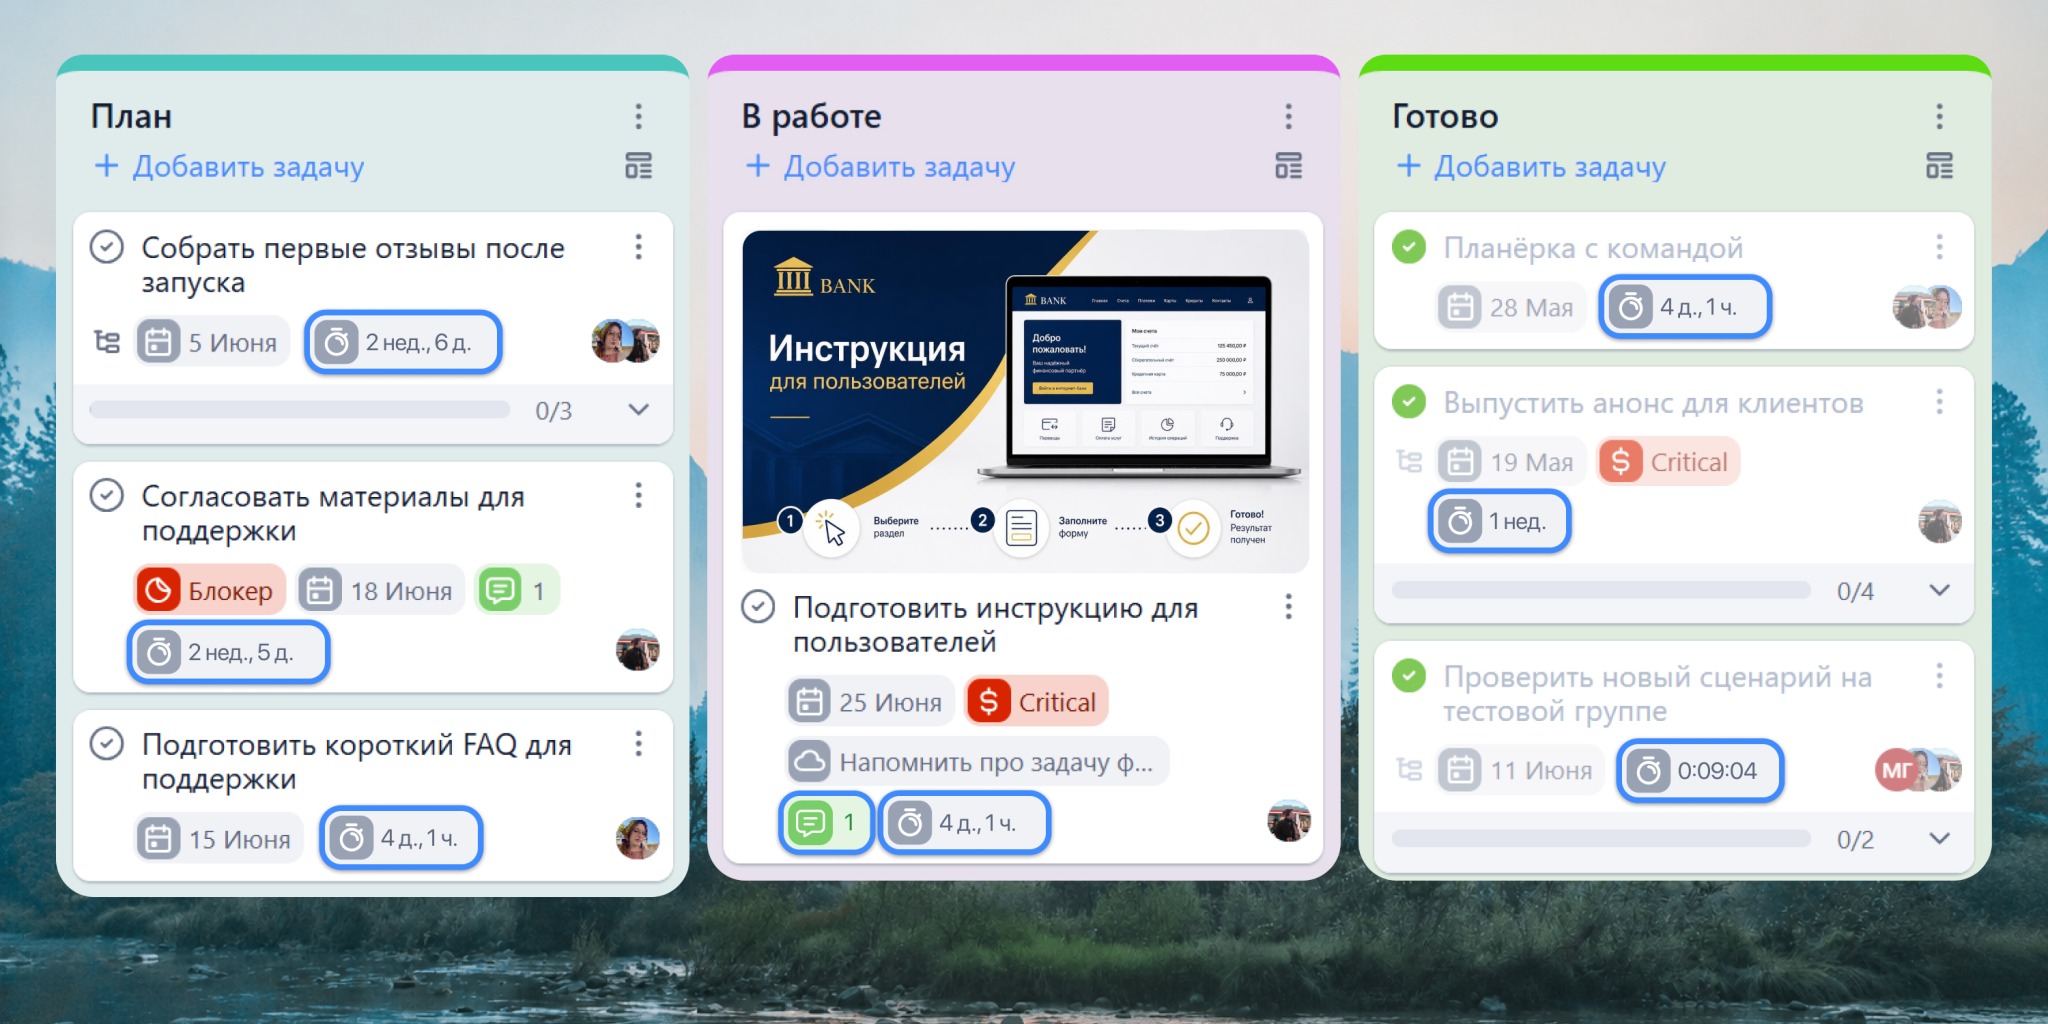Image resolution: width=2048 pixels, height=1024 pixels.
Task: Open menu for Проверить новый сценарий card
Action: pyautogui.click(x=1939, y=676)
